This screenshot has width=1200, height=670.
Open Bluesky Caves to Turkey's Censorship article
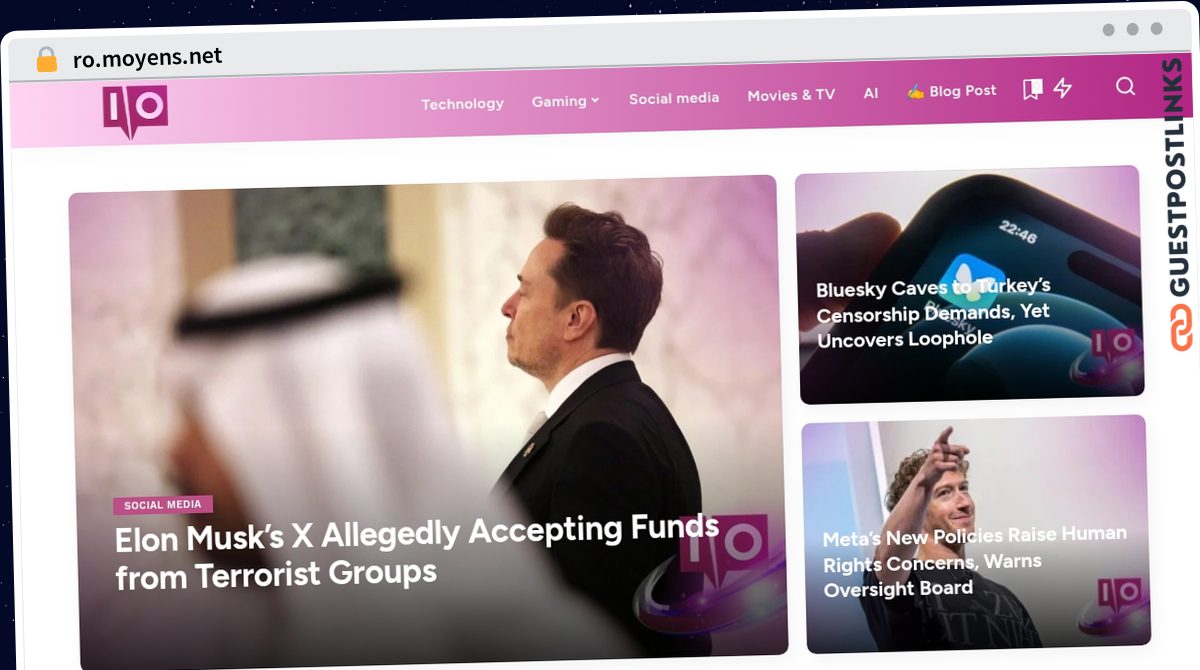point(934,313)
